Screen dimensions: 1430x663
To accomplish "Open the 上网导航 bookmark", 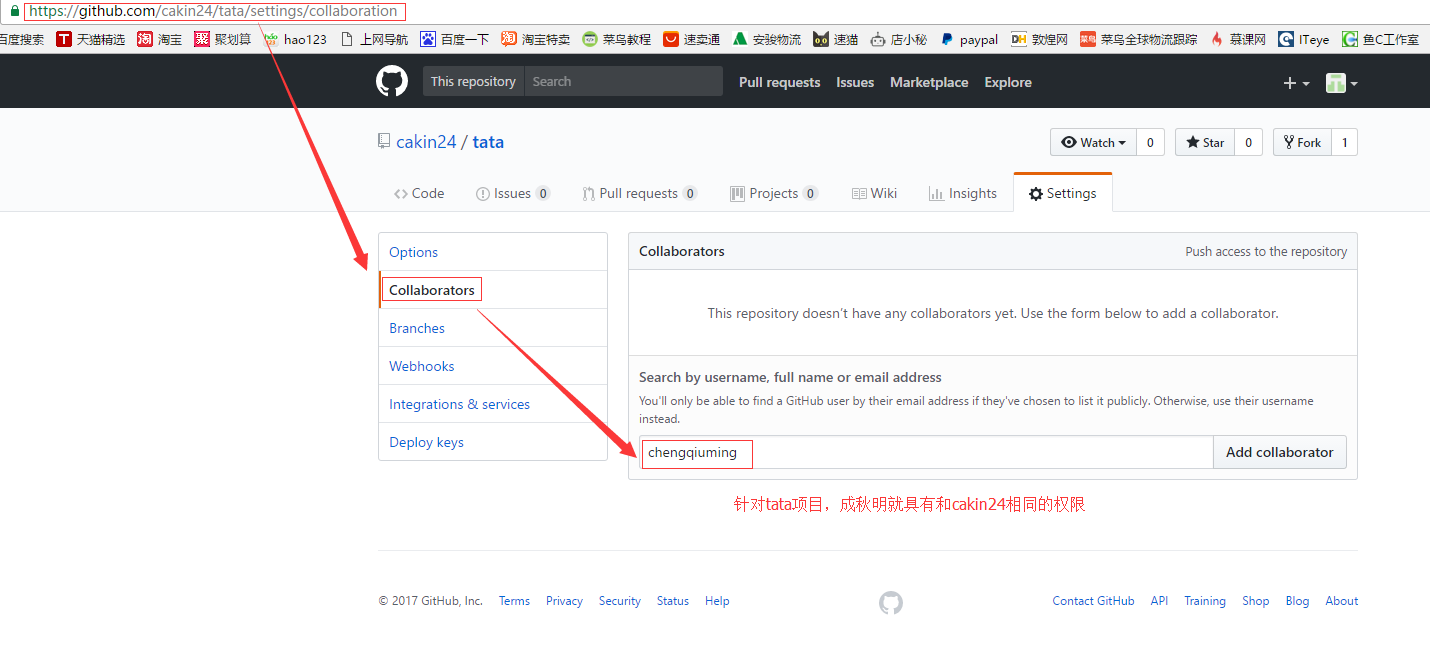I will pos(375,39).
